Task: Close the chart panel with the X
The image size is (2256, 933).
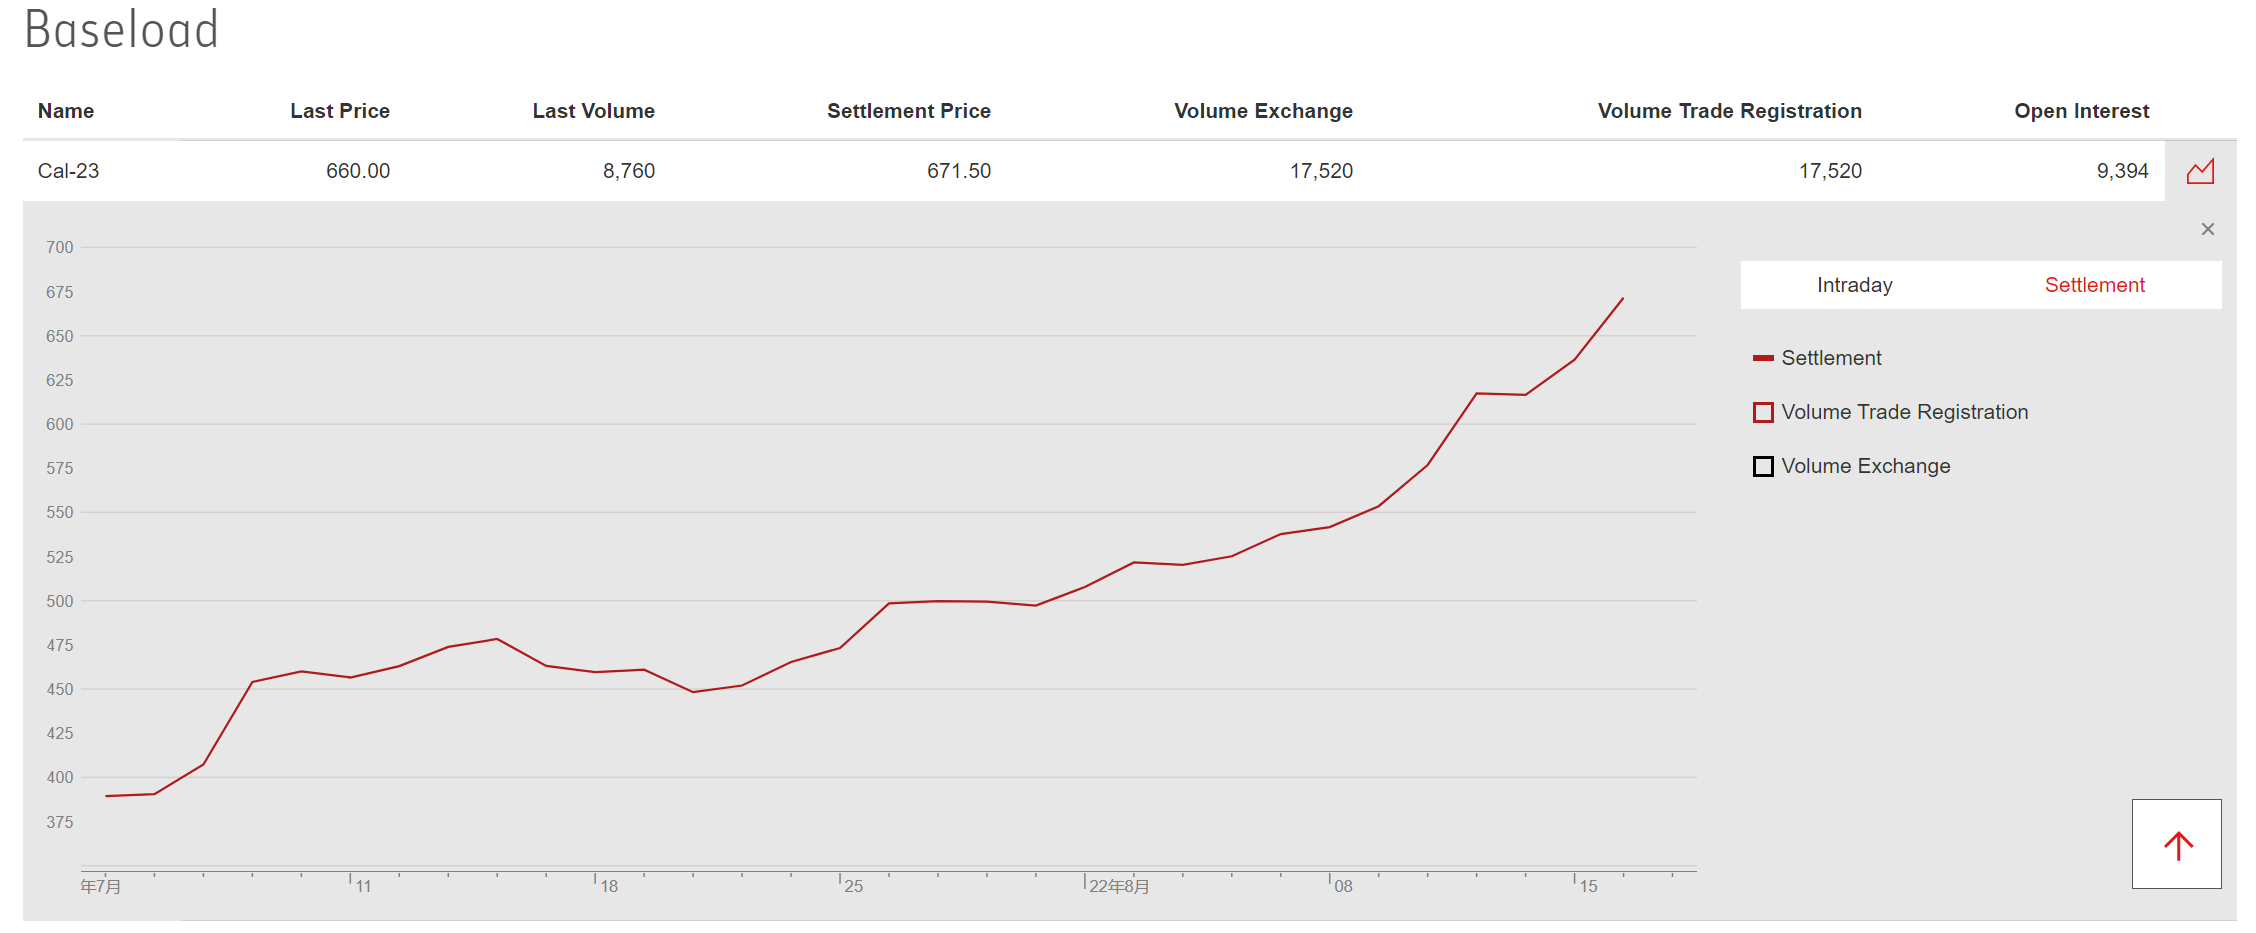Action: pos(2208,229)
